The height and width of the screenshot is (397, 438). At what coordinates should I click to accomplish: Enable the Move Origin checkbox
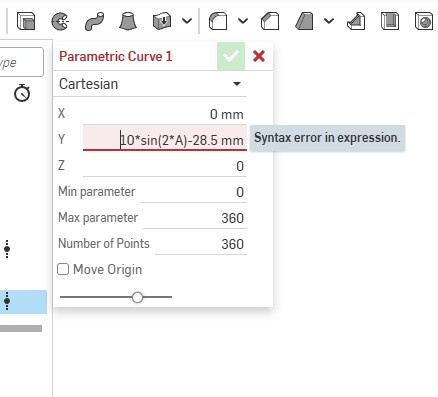click(x=63, y=269)
